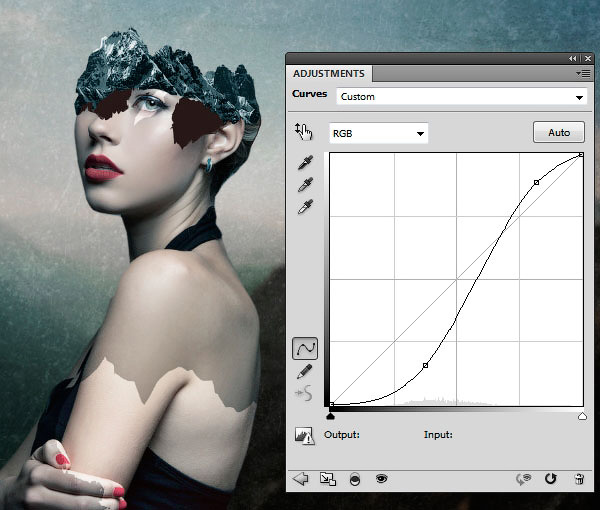Select the on-image targeted adjustment hand tool
This screenshot has width=600, height=510.
(303, 132)
